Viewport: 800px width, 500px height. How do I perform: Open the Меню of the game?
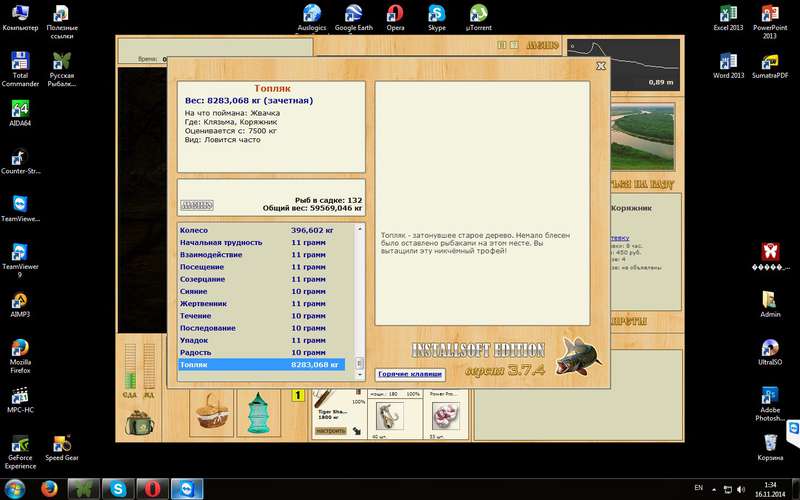(542, 45)
